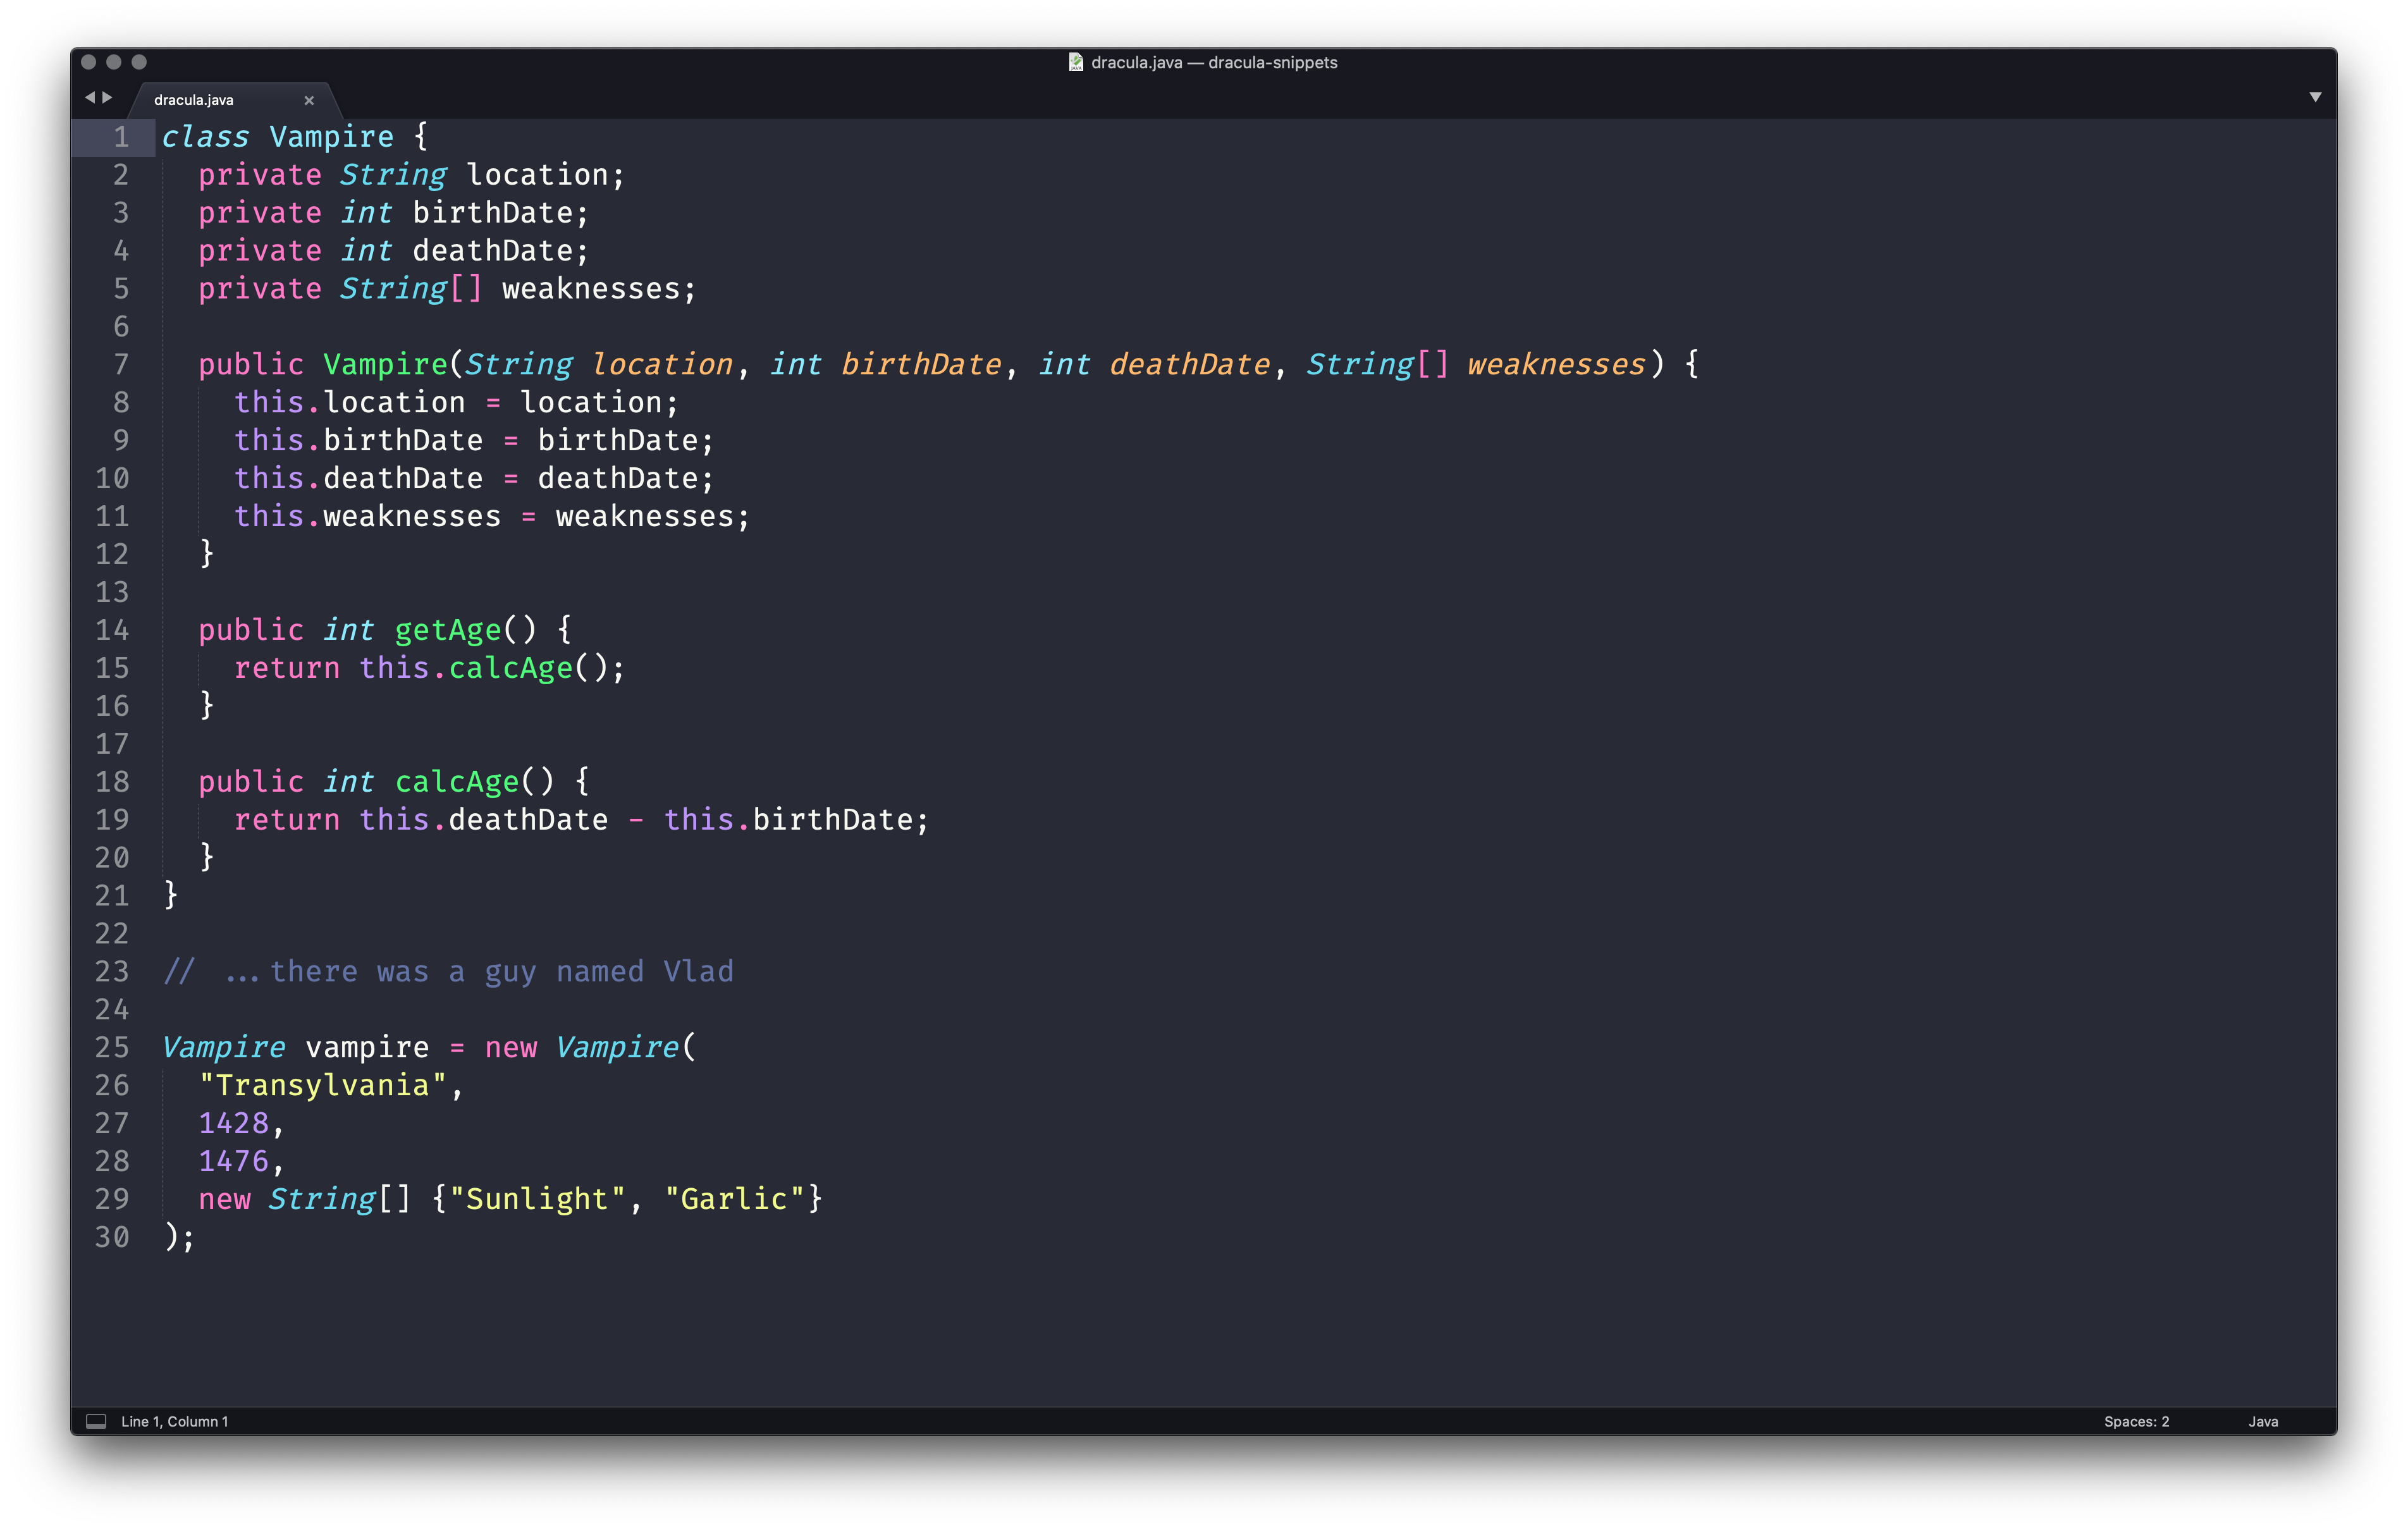The height and width of the screenshot is (1529, 2408).
Task: Click the "Transylvania" string literal
Action: [322, 1085]
